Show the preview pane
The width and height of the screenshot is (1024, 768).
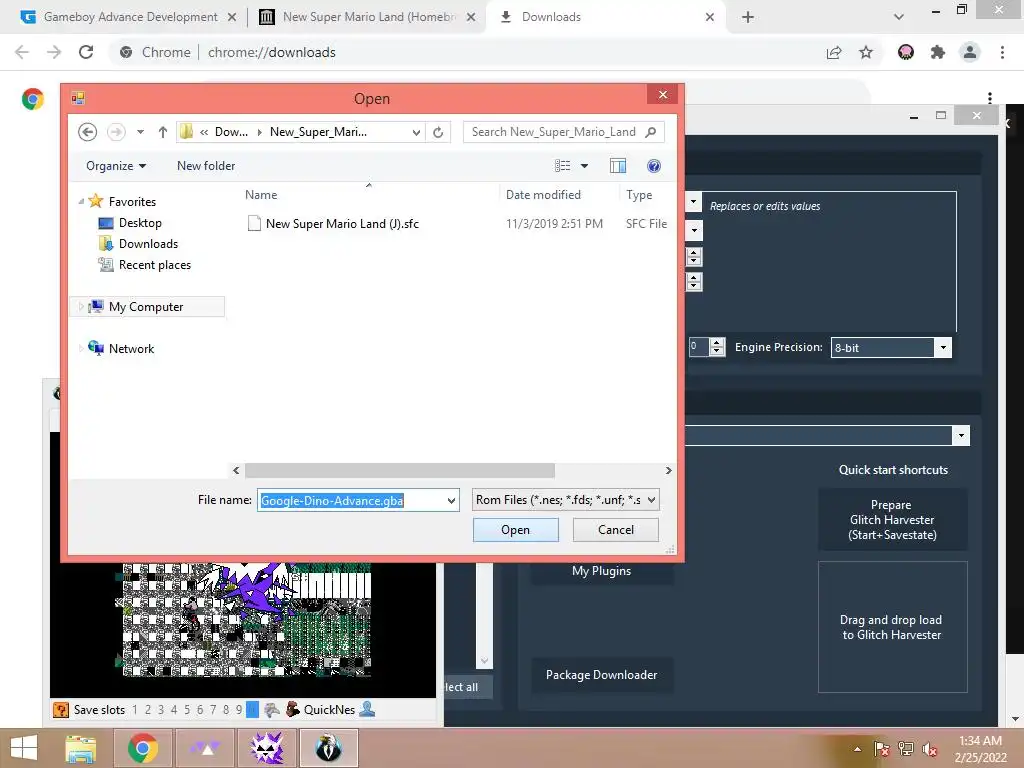[x=618, y=166]
